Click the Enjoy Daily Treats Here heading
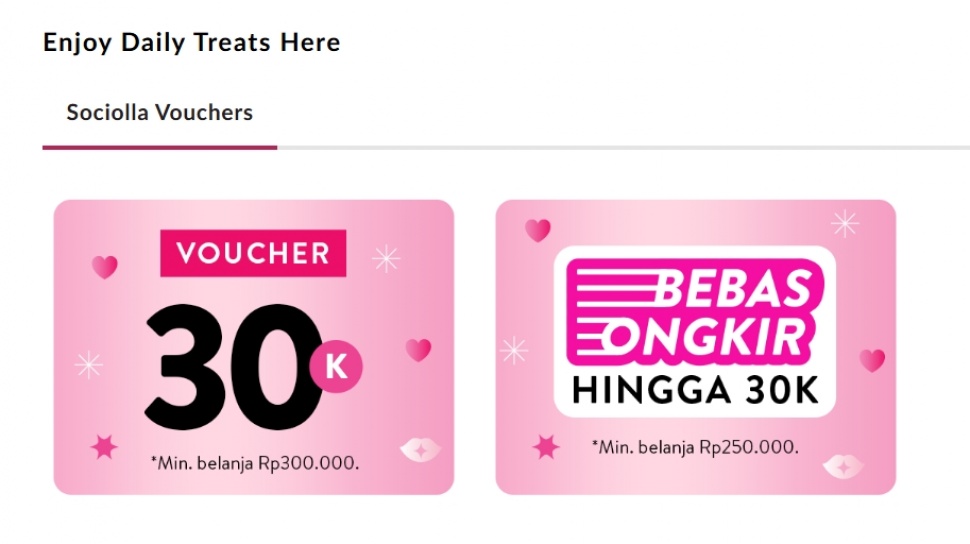 192,42
